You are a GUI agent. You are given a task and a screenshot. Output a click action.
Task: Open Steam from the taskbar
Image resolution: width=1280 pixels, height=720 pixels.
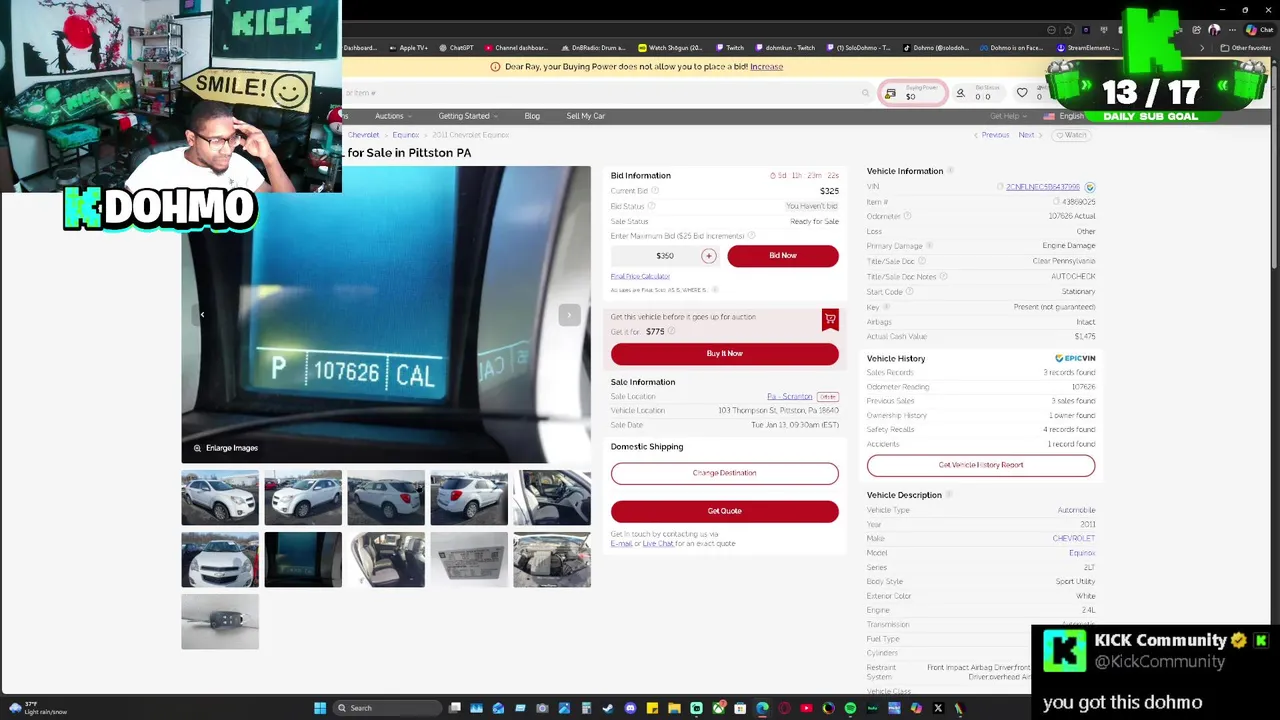(608, 708)
